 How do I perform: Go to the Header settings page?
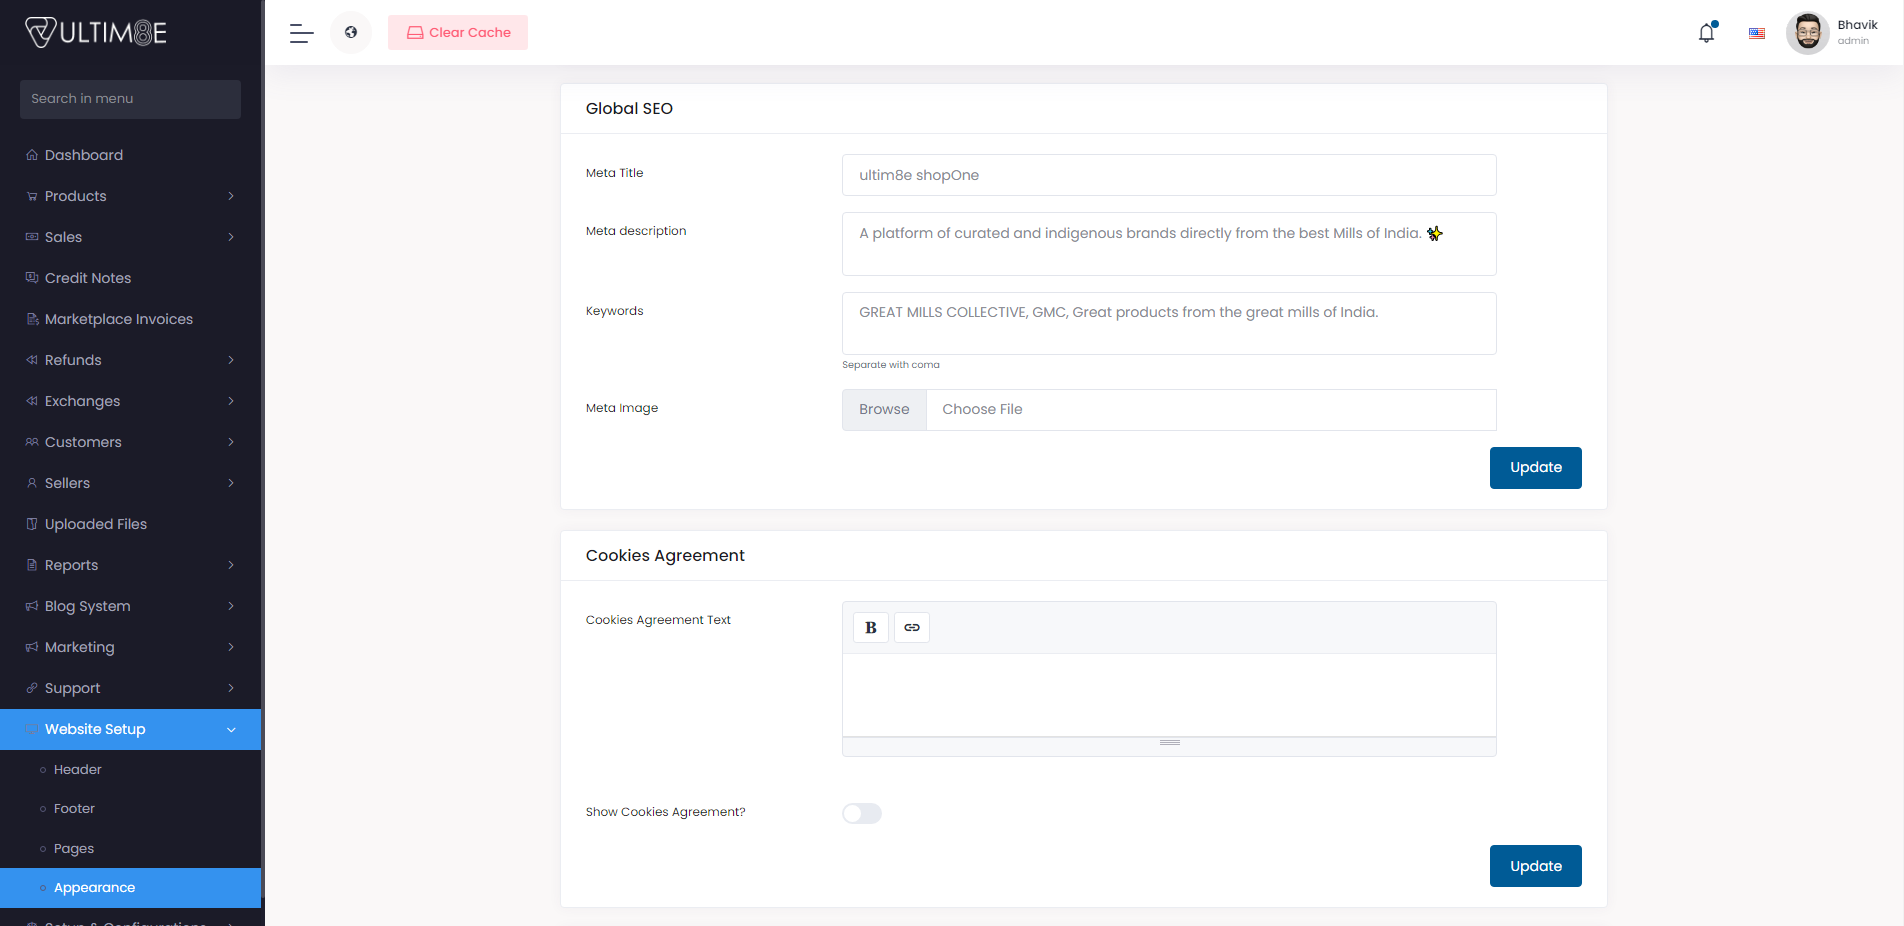76,769
